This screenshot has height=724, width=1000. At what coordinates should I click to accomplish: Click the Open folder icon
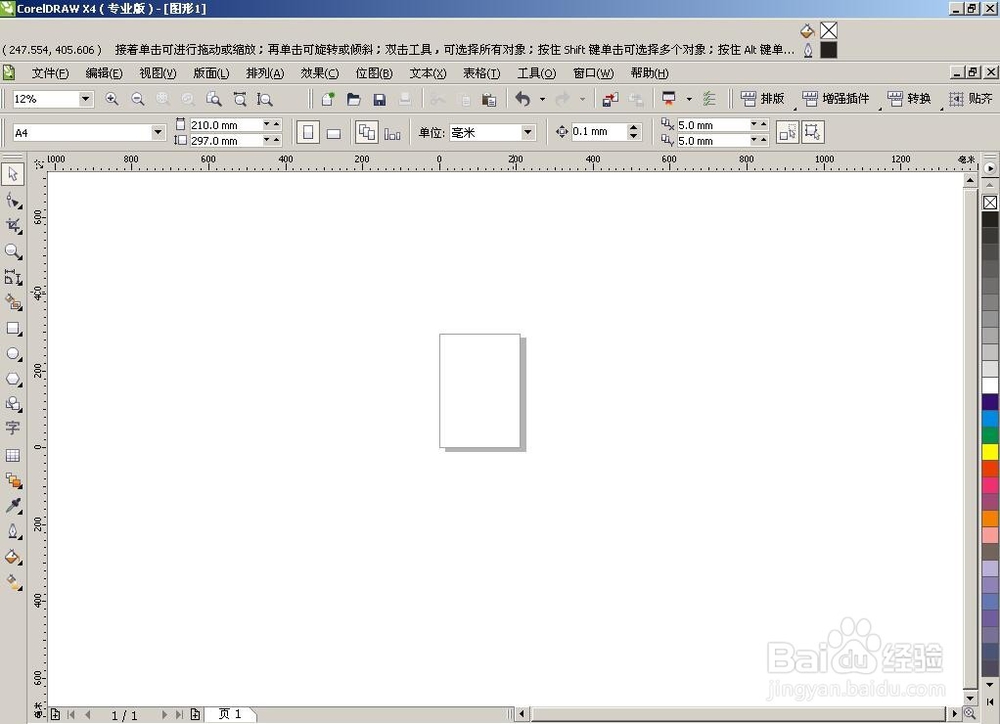click(353, 99)
